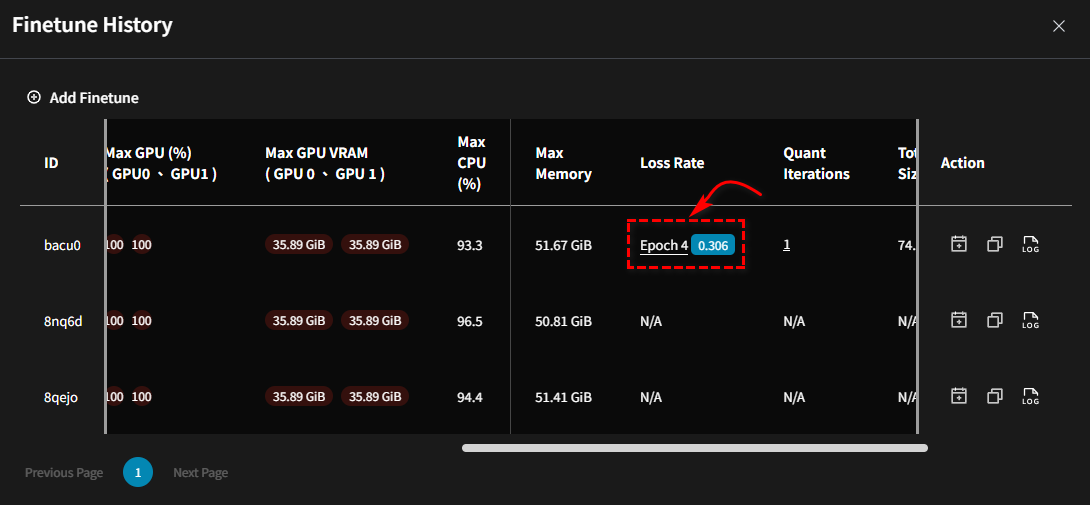
Task: Click the calendar-plus icon for bacu0
Action: click(x=958, y=244)
